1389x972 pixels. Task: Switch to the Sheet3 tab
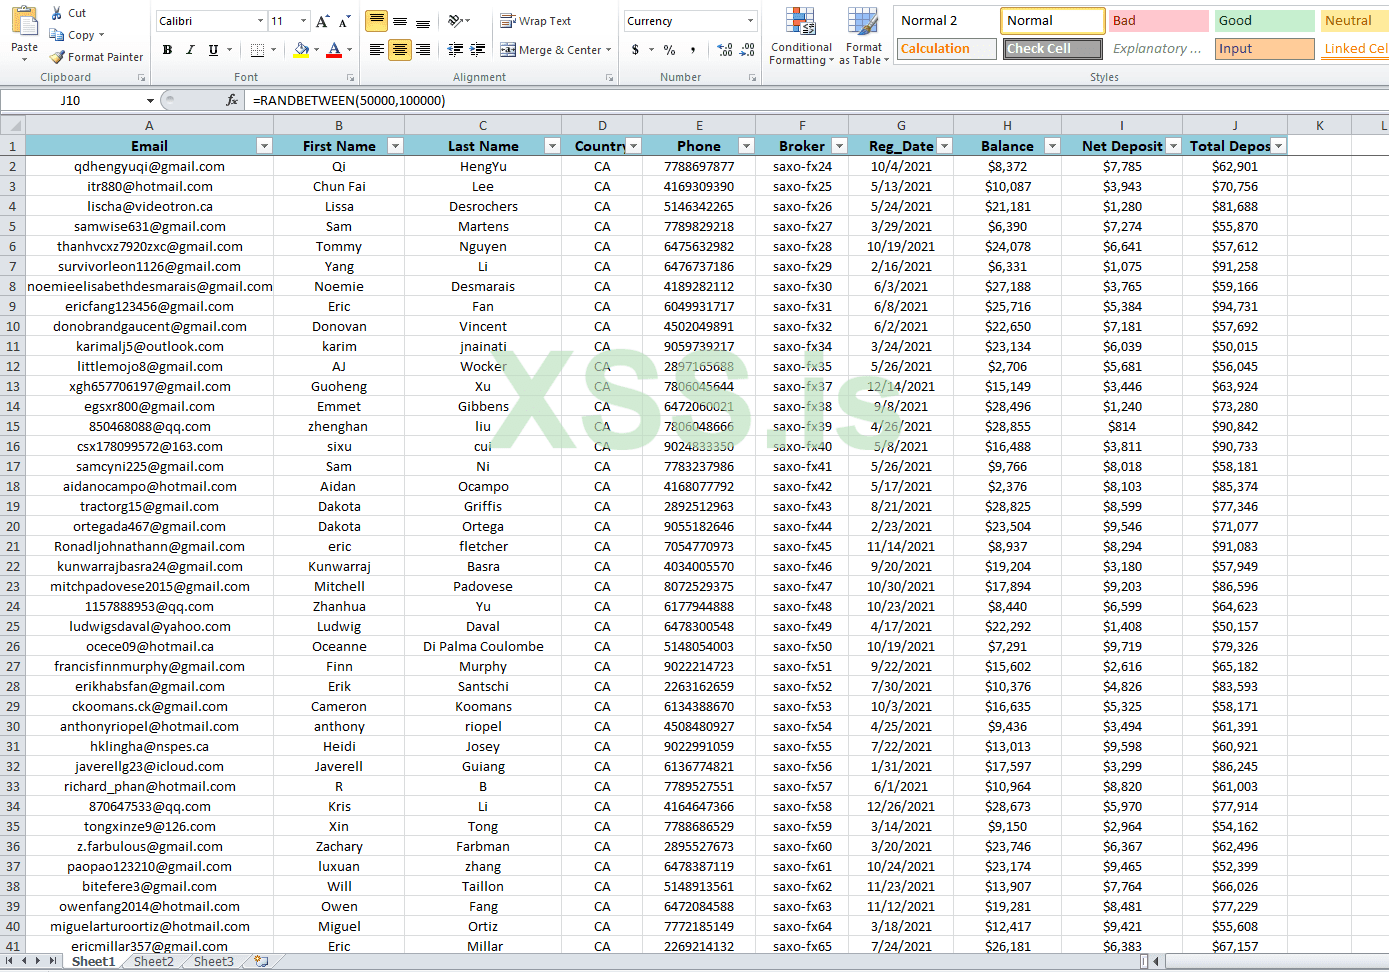click(213, 961)
